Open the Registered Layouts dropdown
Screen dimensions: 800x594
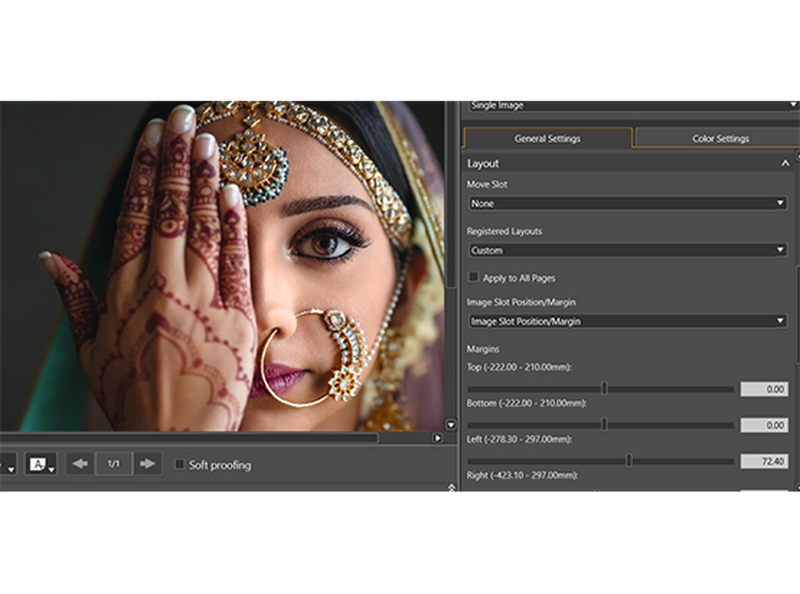coord(627,250)
